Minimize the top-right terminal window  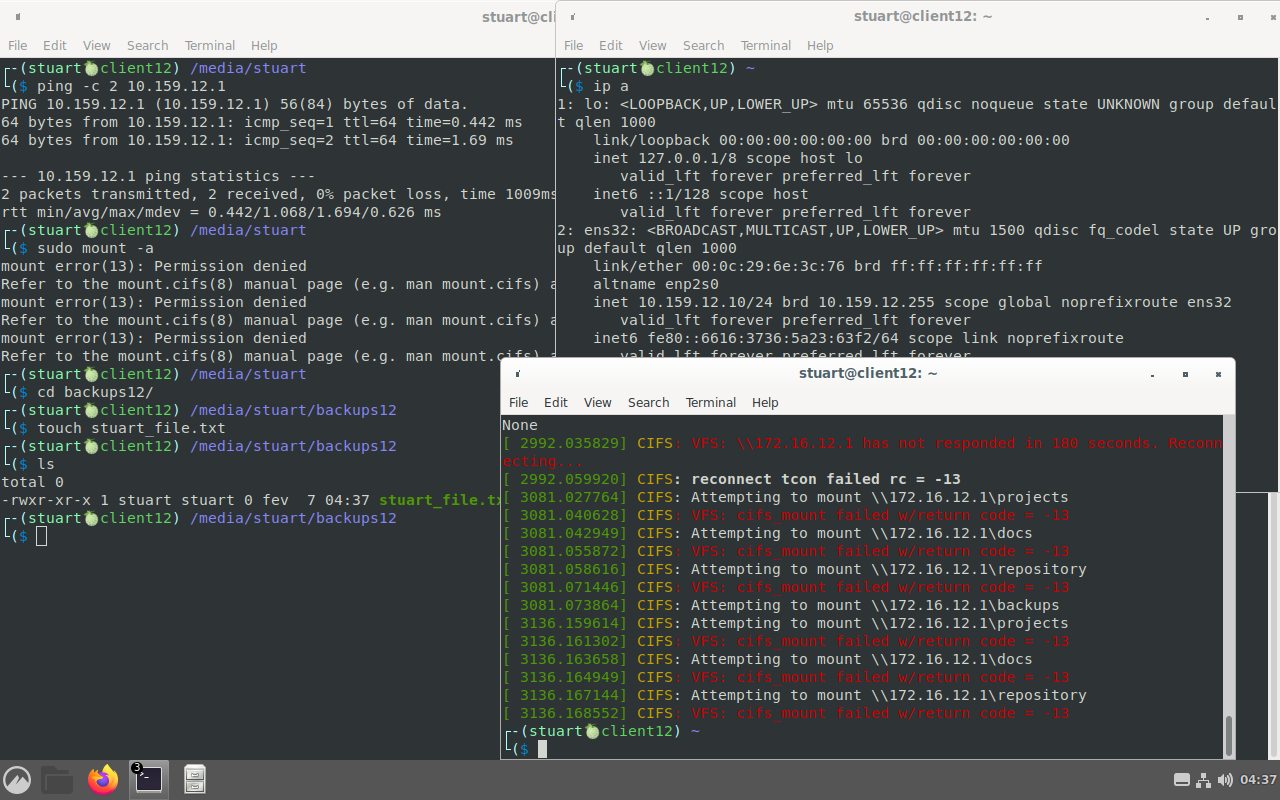(x=1207, y=17)
